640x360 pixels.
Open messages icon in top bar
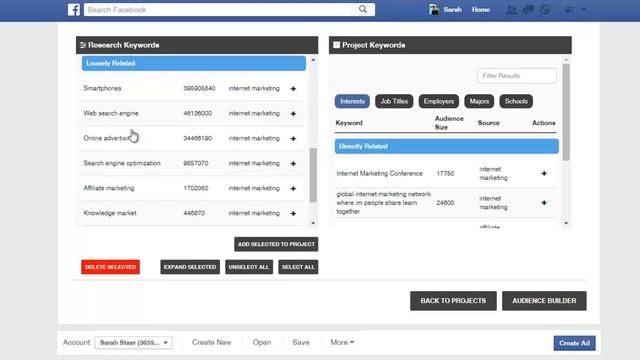pos(528,9)
